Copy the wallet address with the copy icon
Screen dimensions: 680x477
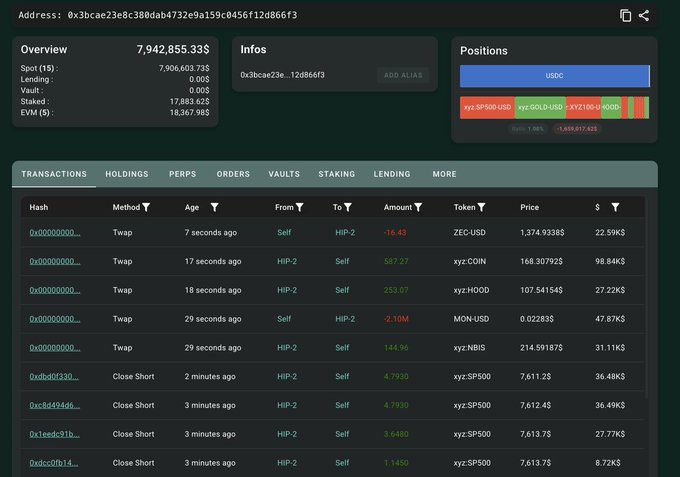pyautogui.click(x=625, y=16)
